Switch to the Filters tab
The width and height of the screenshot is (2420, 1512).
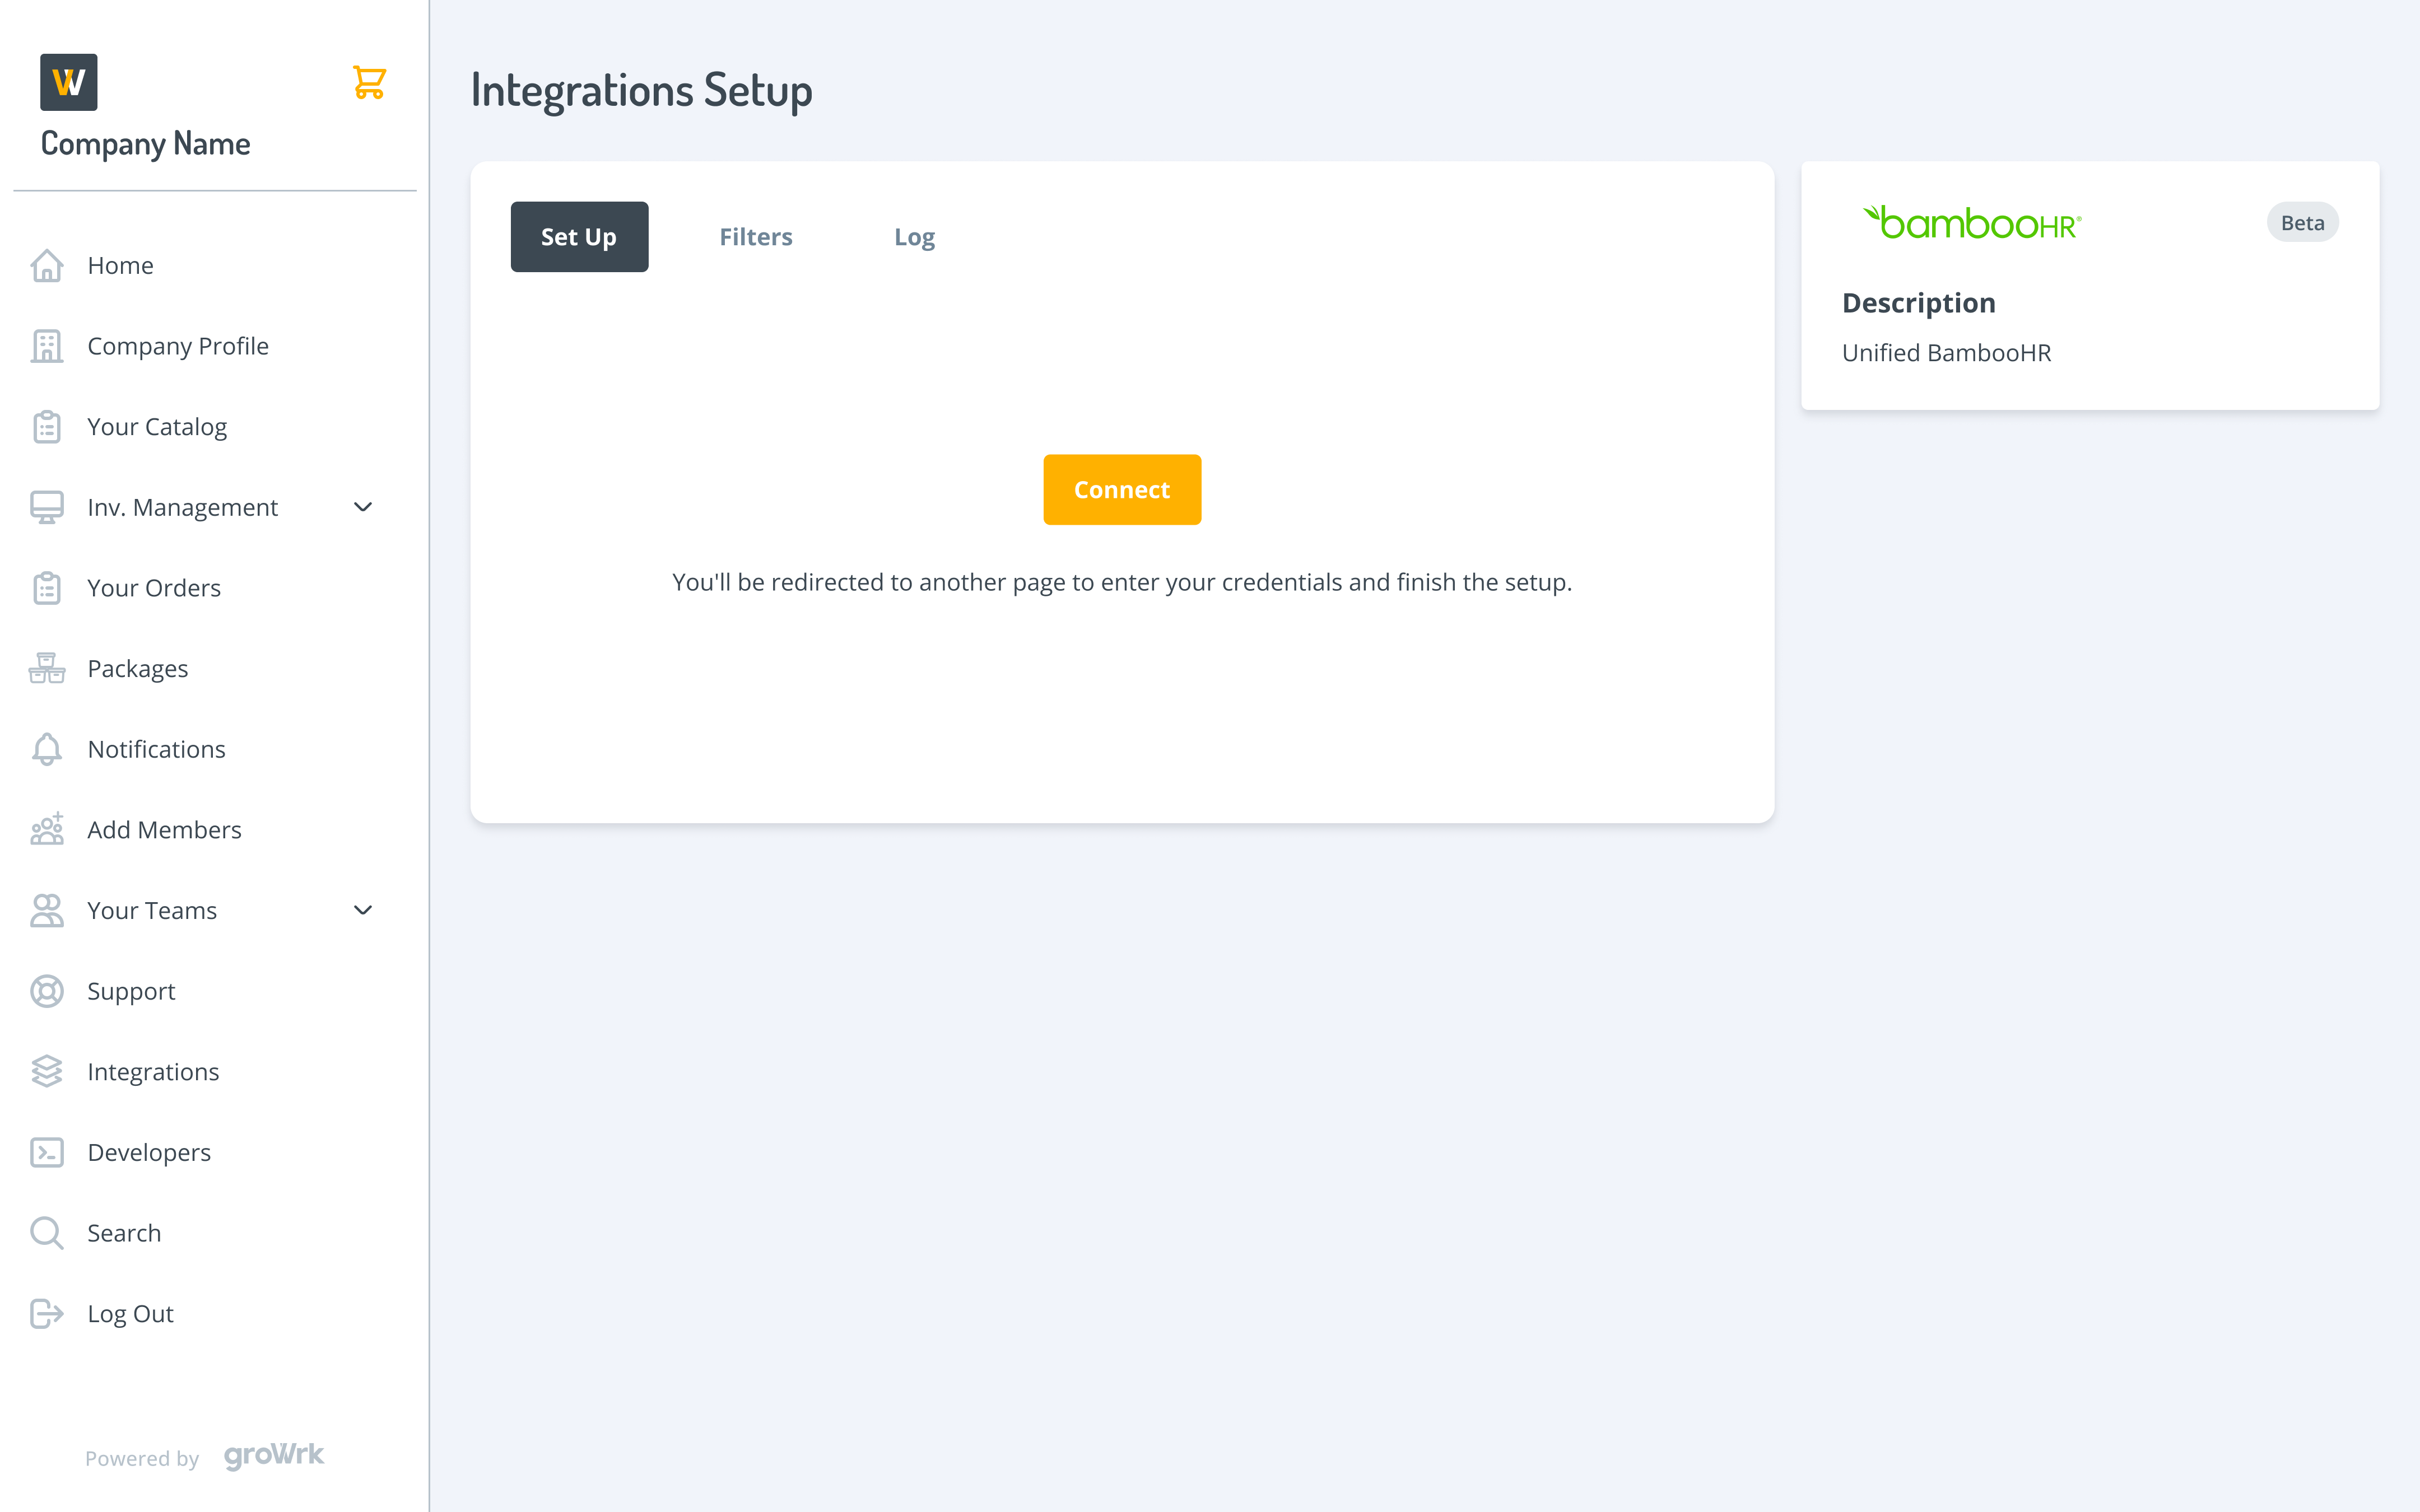tap(755, 237)
